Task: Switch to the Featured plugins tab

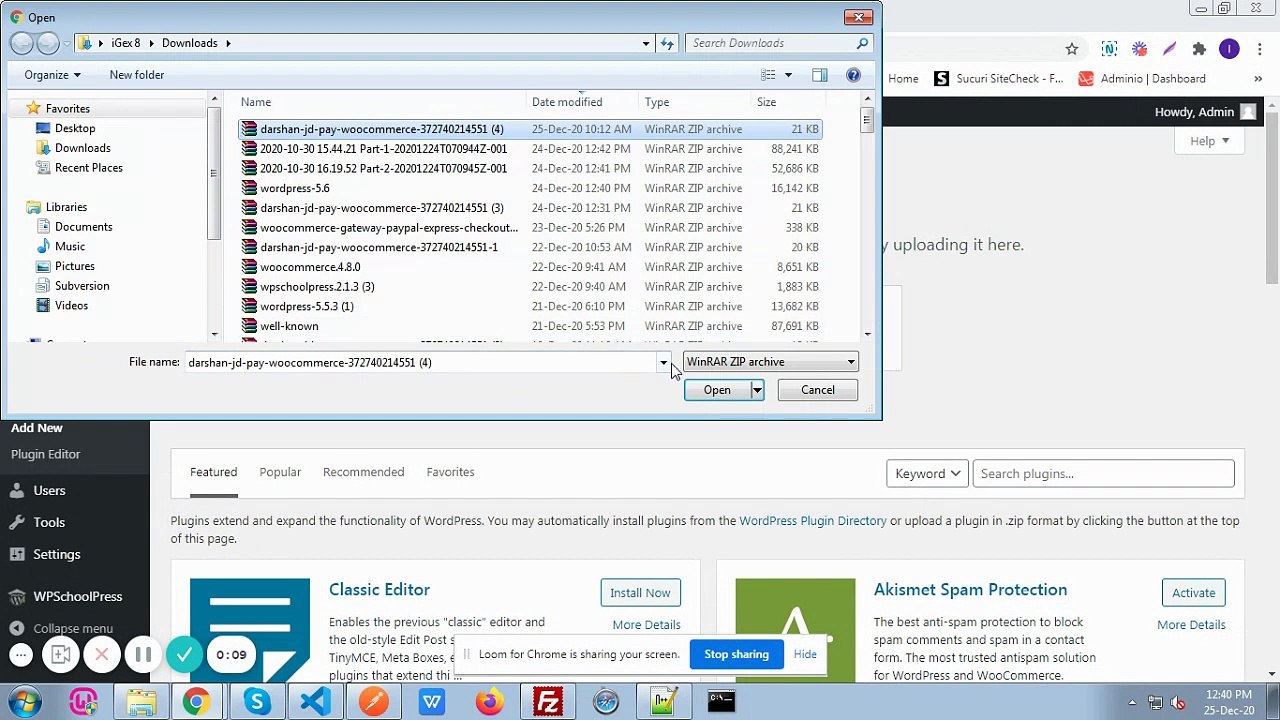Action: pos(214,472)
